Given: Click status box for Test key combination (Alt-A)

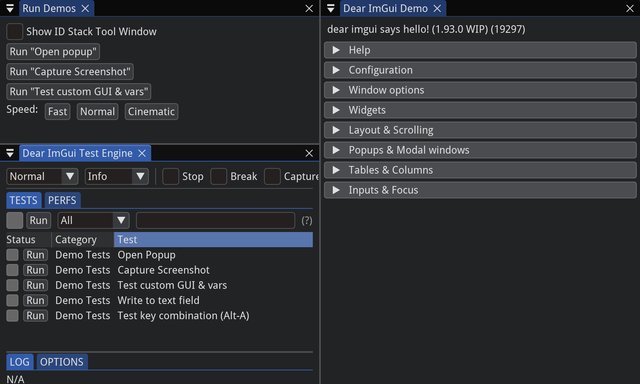Looking at the screenshot, I should tap(12, 315).
